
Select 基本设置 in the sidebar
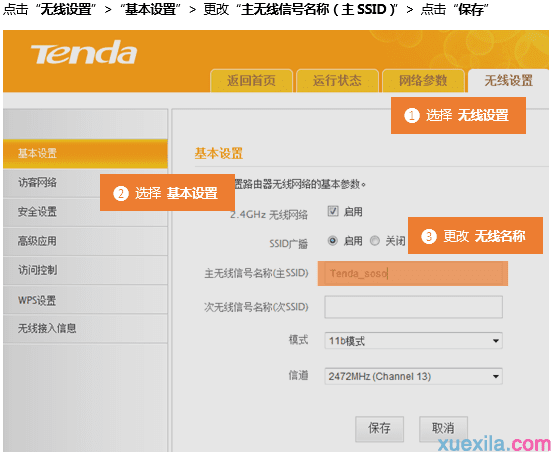[x=85, y=154]
